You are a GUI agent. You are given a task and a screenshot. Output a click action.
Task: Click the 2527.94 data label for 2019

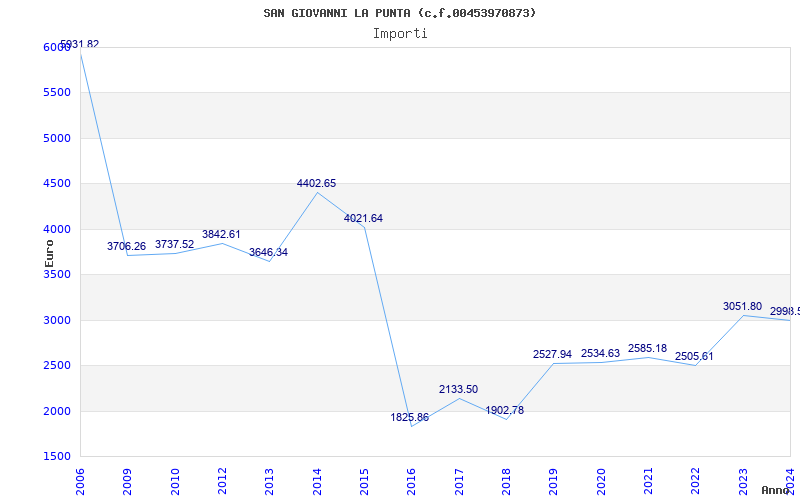[x=552, y=354]
